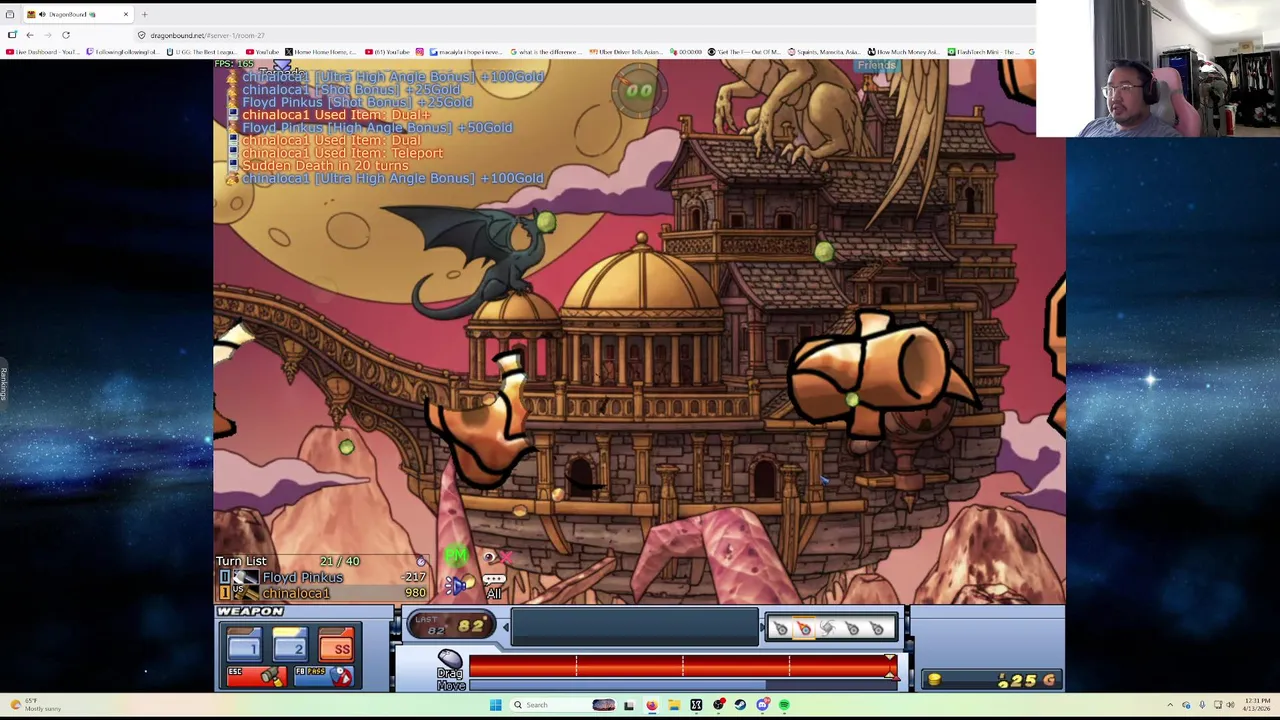Open a new browser tab
Image resolution: width=1280 pixels, height=720 pixels.
point(144,14)
